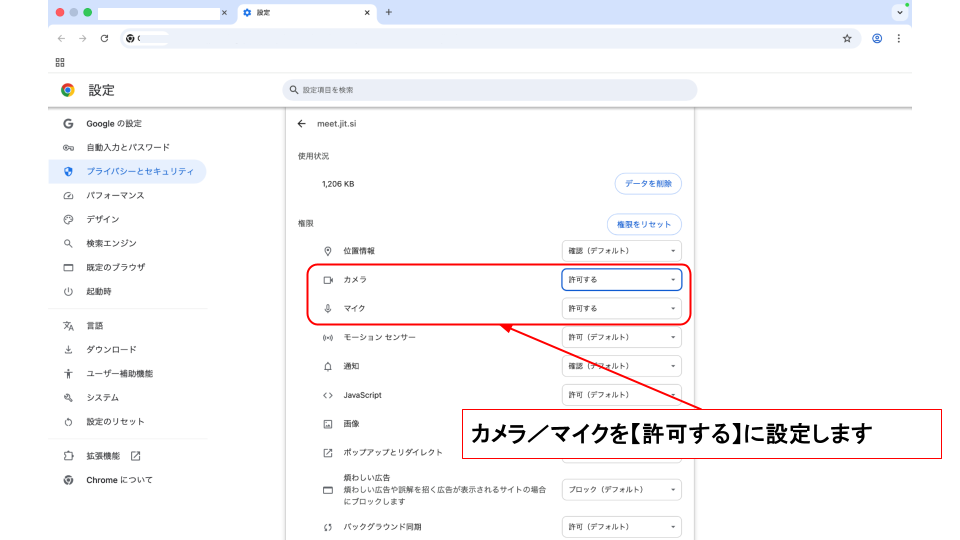Click the apps grid icon in bookmarks bar
The width and height of the screenshot is (960, 540).
click(60, 62)
